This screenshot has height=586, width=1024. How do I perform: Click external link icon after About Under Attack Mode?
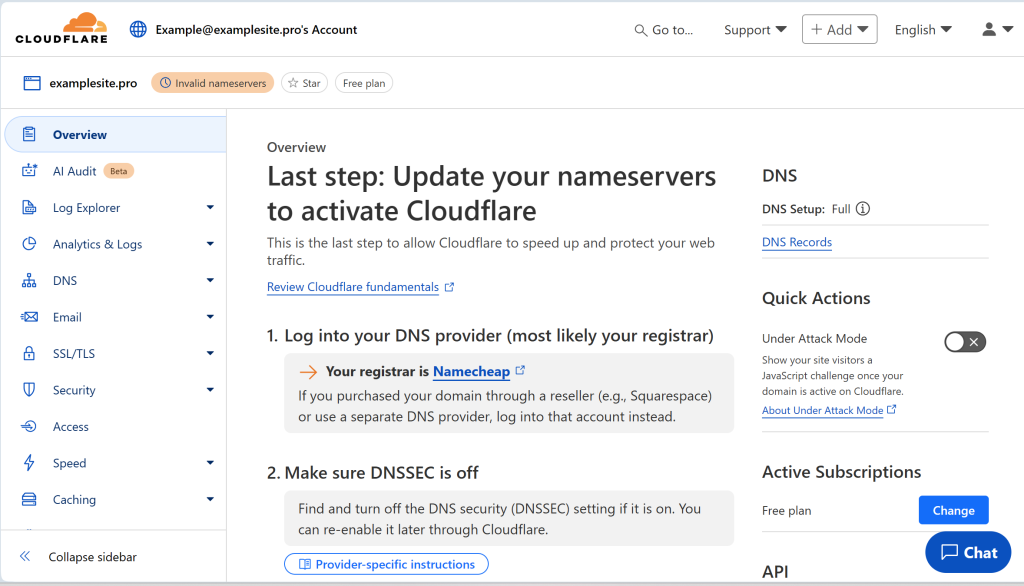click(x=891, y=410)
